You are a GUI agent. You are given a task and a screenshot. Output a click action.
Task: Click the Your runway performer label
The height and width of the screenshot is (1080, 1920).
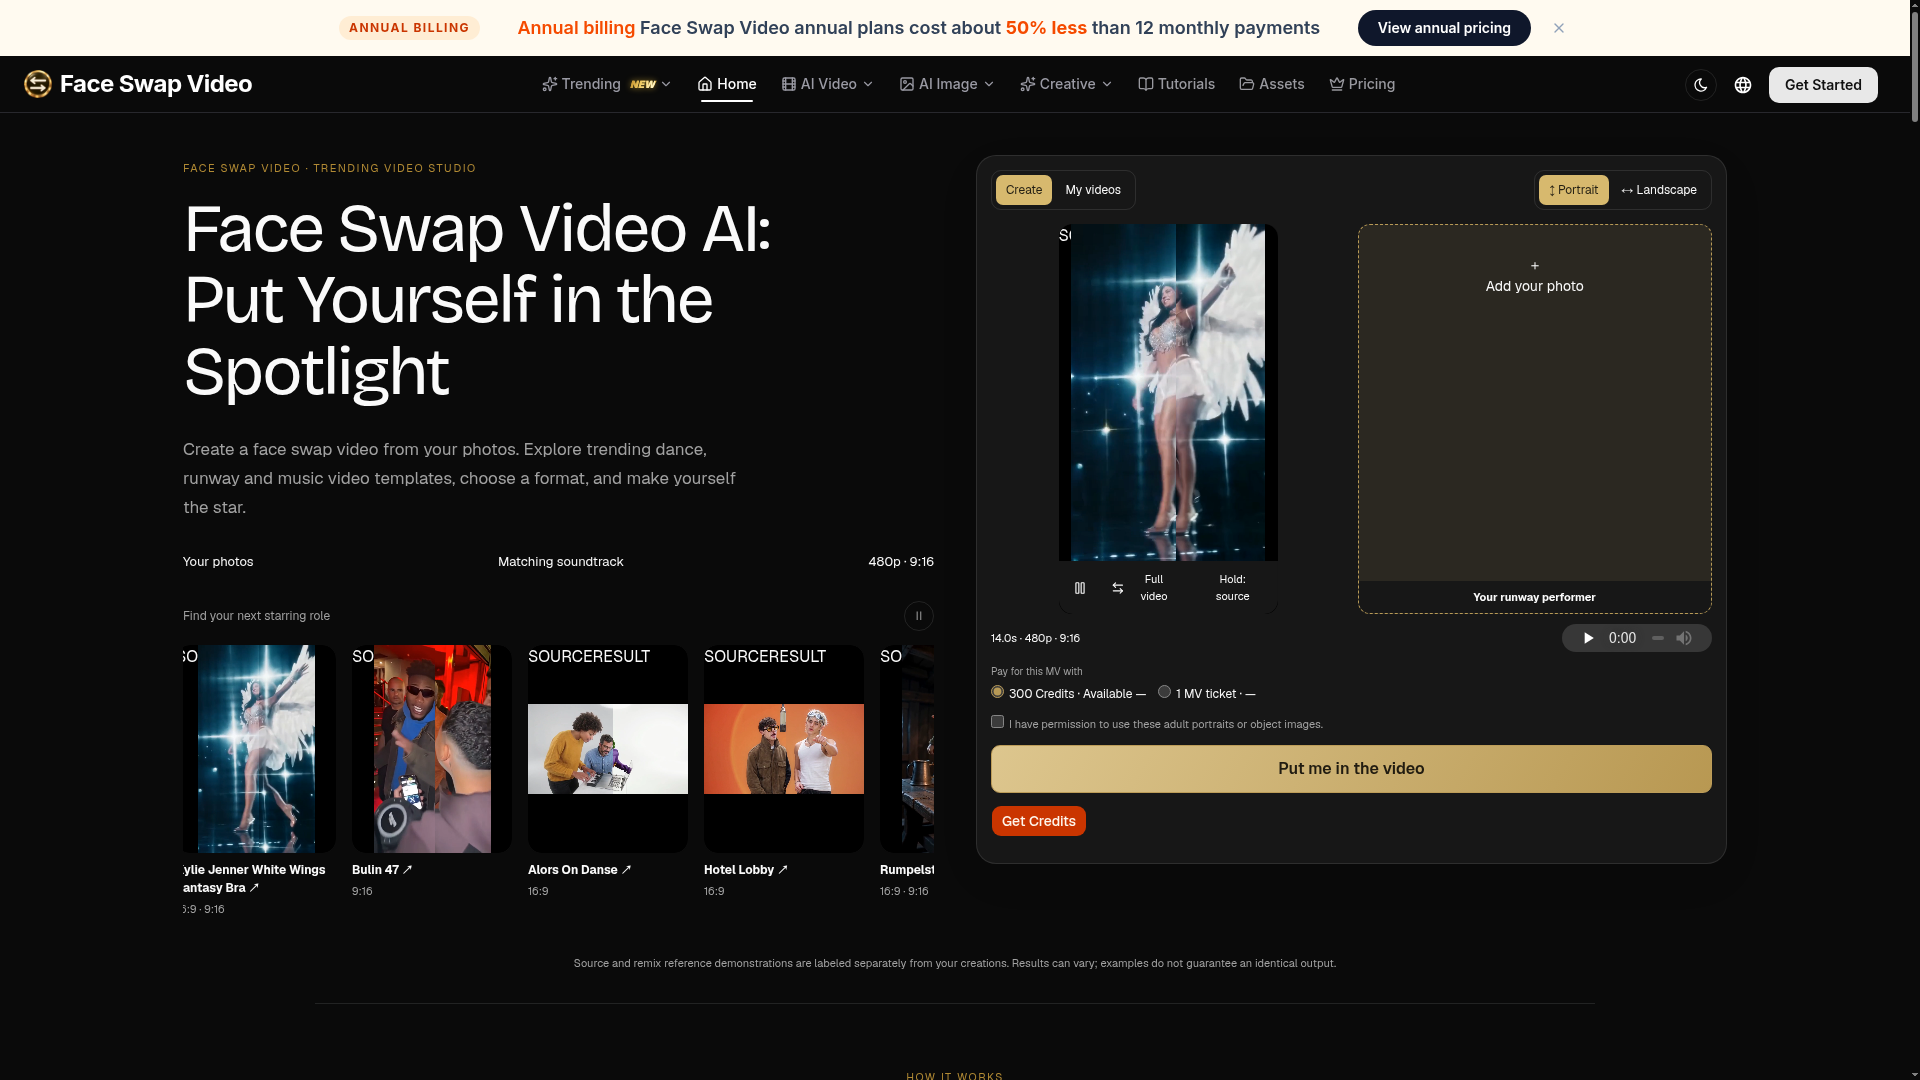click(1534, 597)
